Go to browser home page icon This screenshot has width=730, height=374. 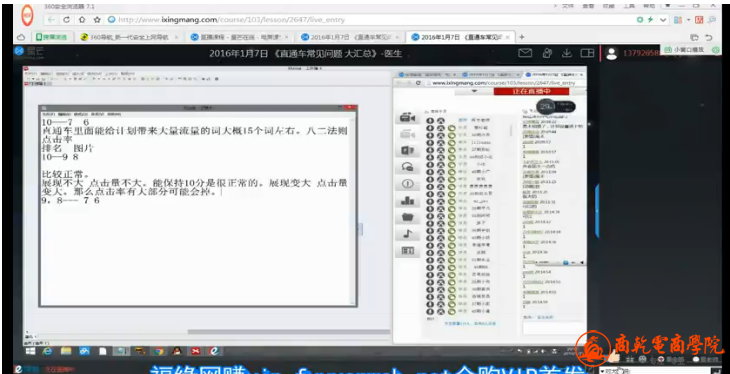(x=81, y=20)
